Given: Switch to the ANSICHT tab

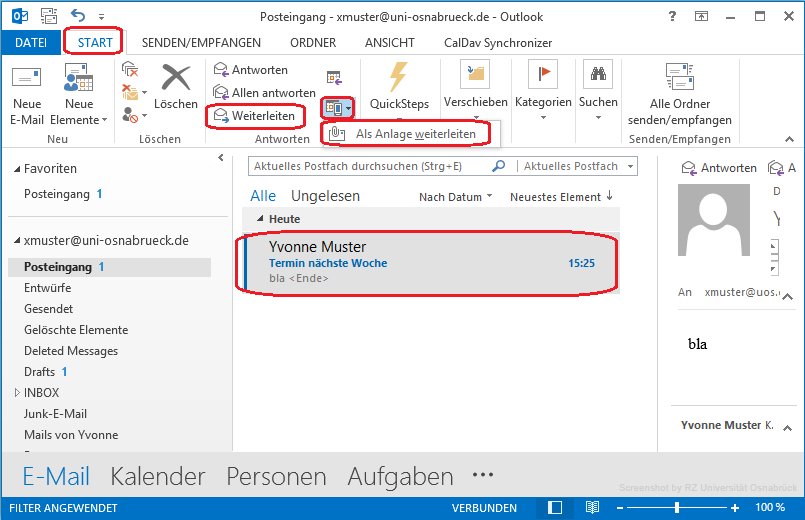Looking at the screenshot, I should pos(390,43).
